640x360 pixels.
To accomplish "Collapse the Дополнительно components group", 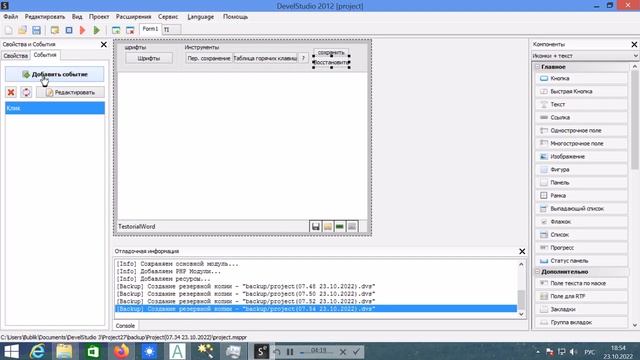I will (x=538, y=271).
